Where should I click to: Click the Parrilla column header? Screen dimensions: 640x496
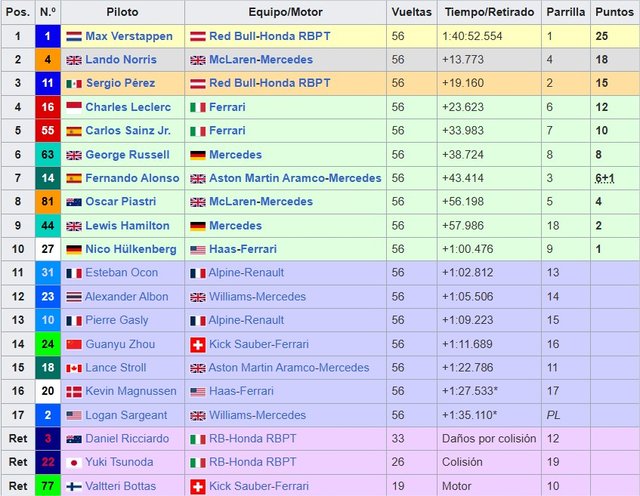(566, 12)
